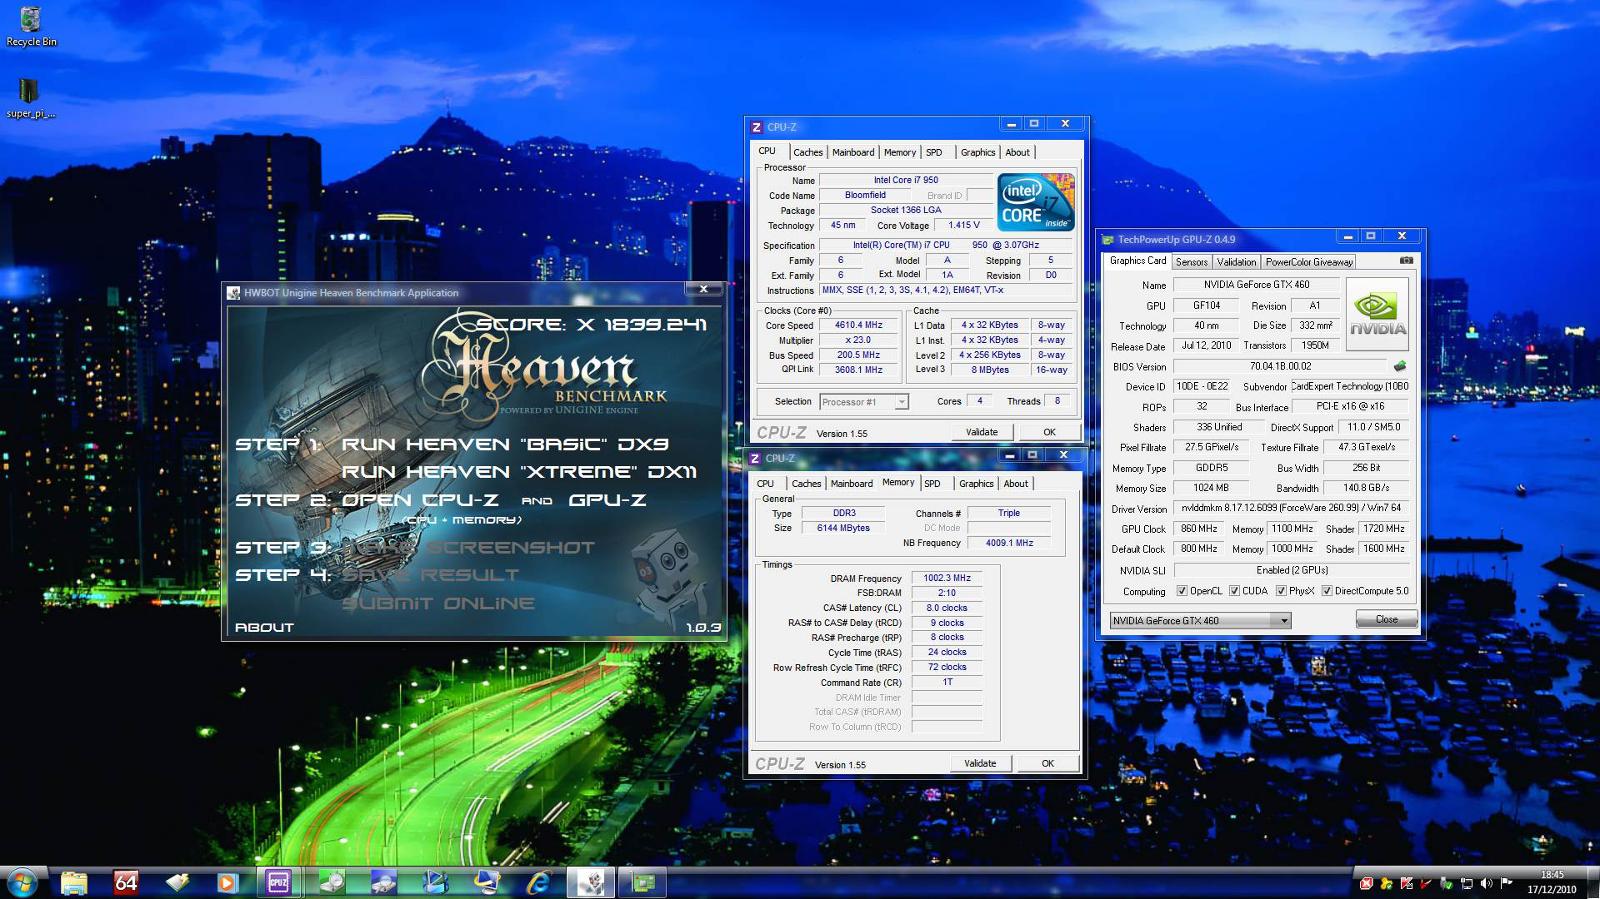Click the GPU-Z screenshot camera icon
This screenshot has width=1600, height=899.
click(1406, 260)
